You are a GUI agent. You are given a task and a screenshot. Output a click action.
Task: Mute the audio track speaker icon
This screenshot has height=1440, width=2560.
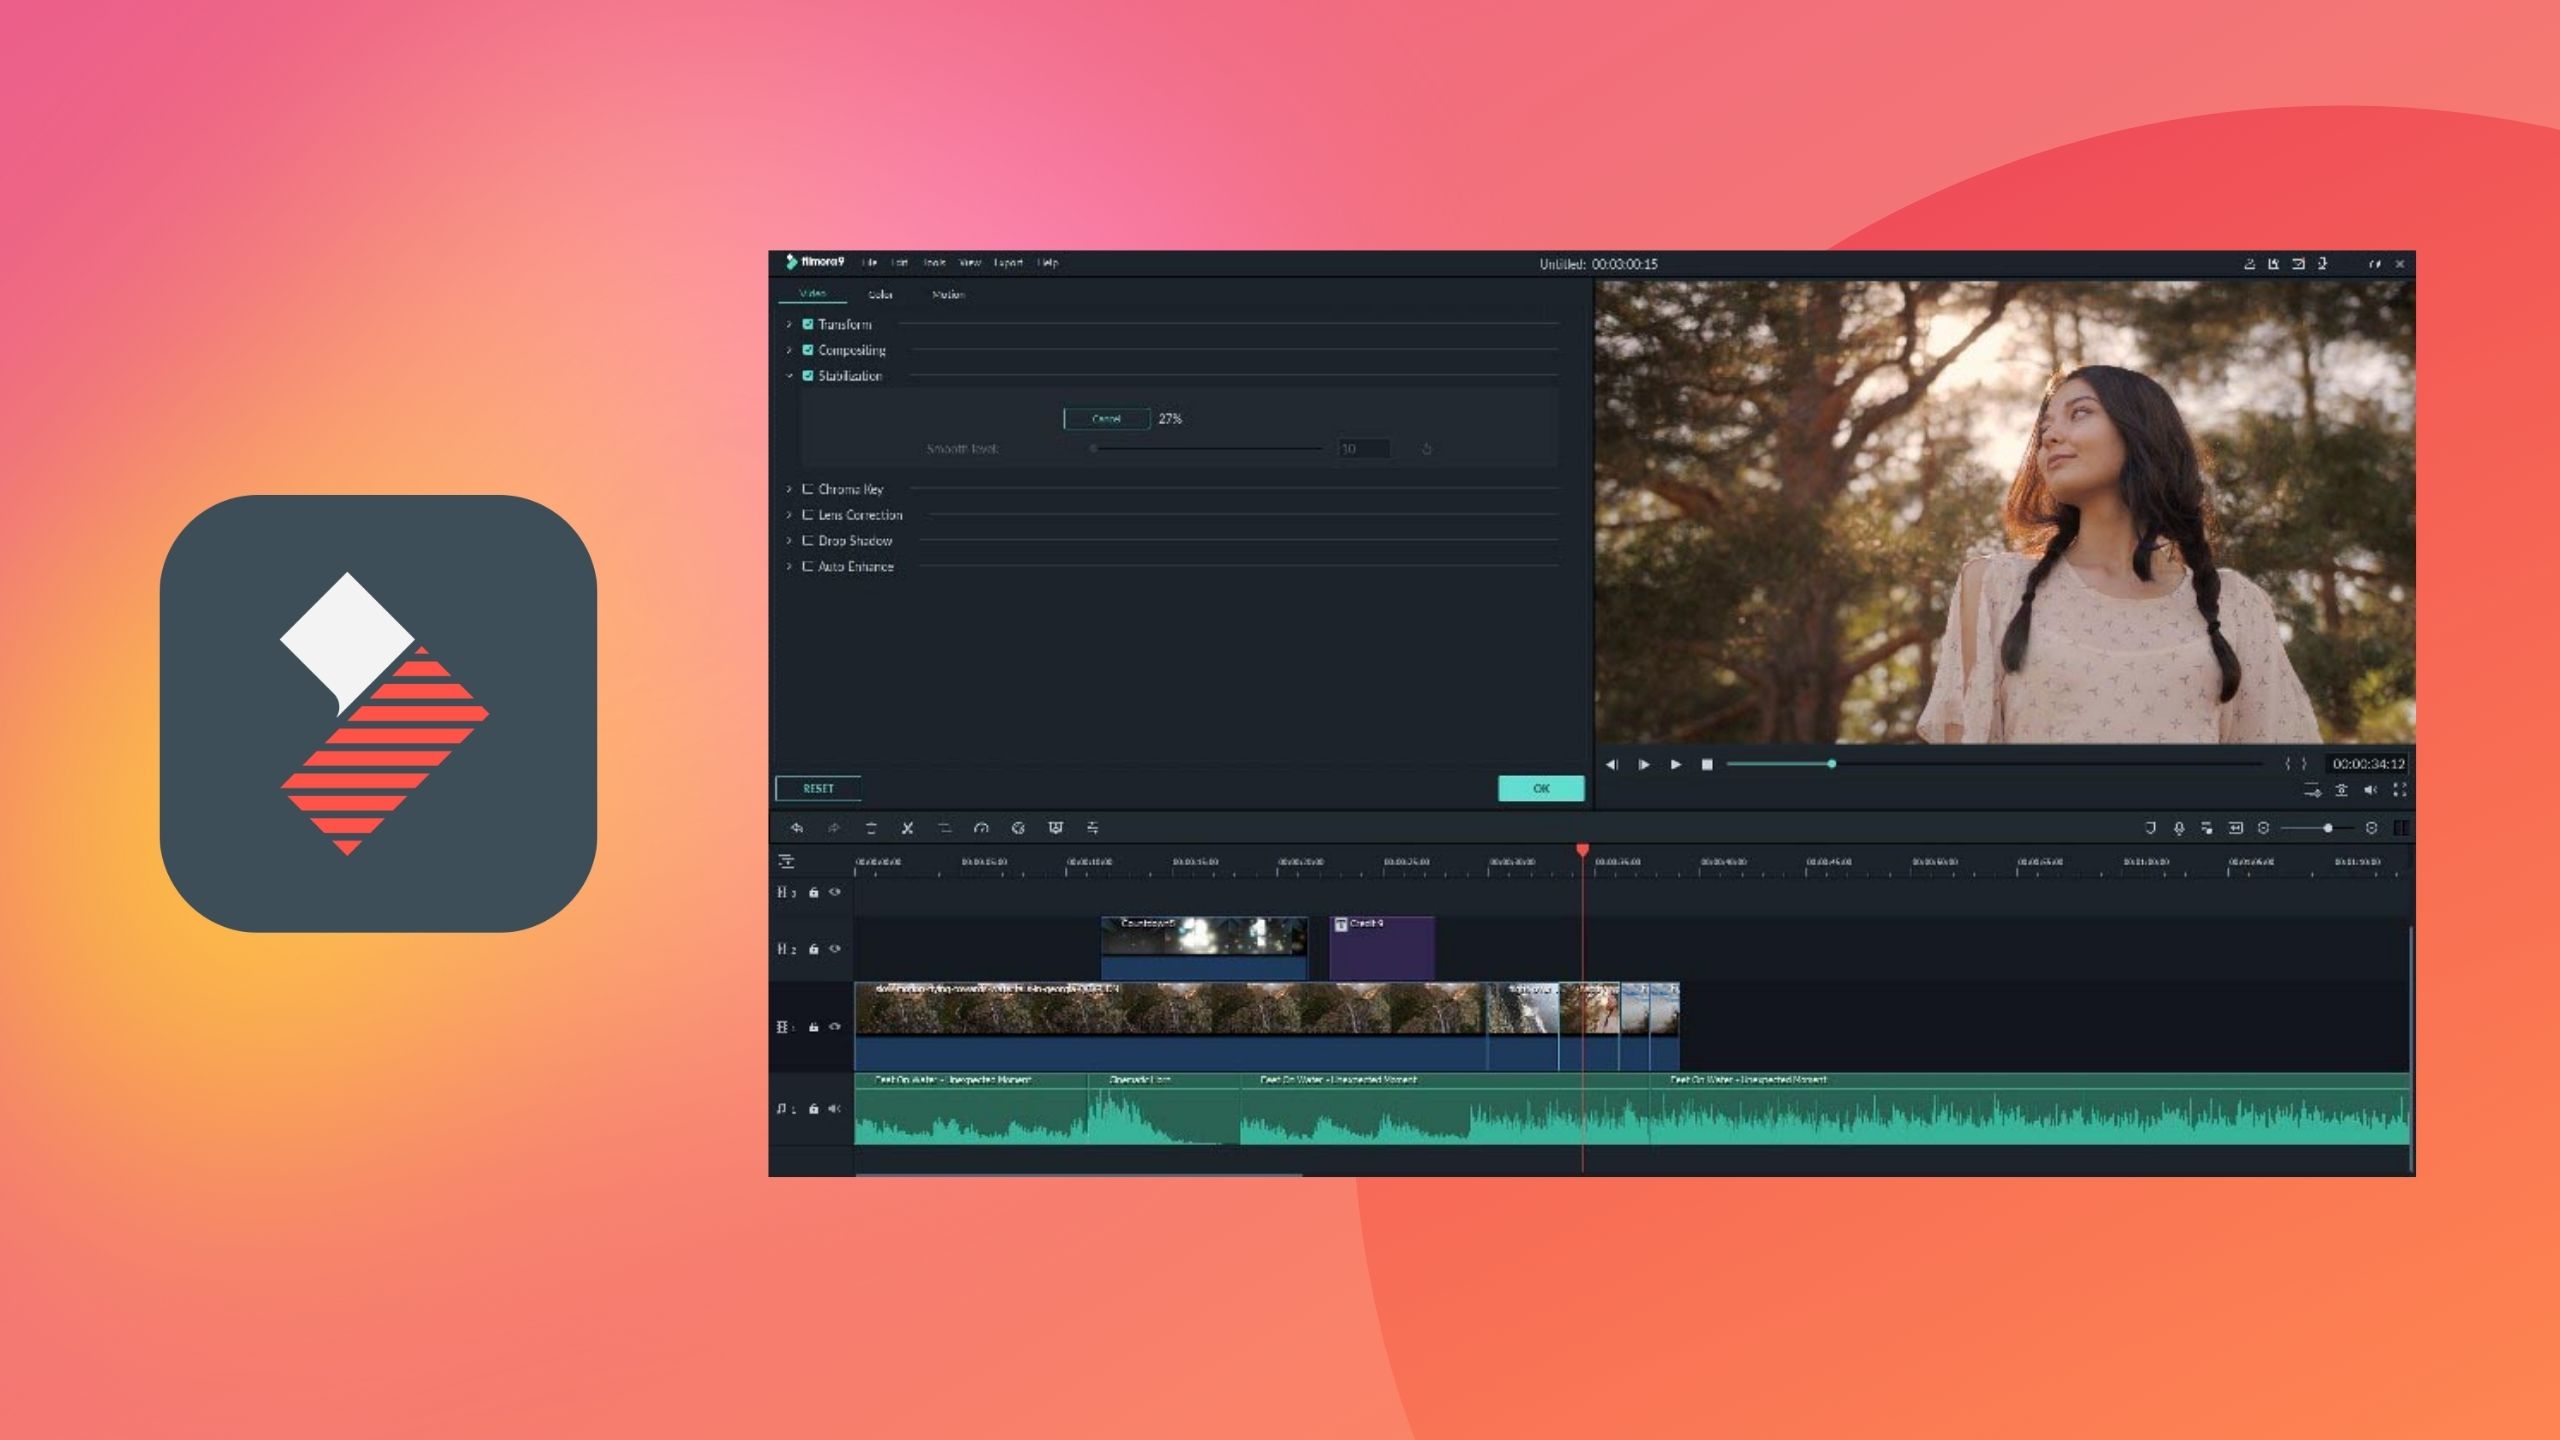(x=834, y=1108)
